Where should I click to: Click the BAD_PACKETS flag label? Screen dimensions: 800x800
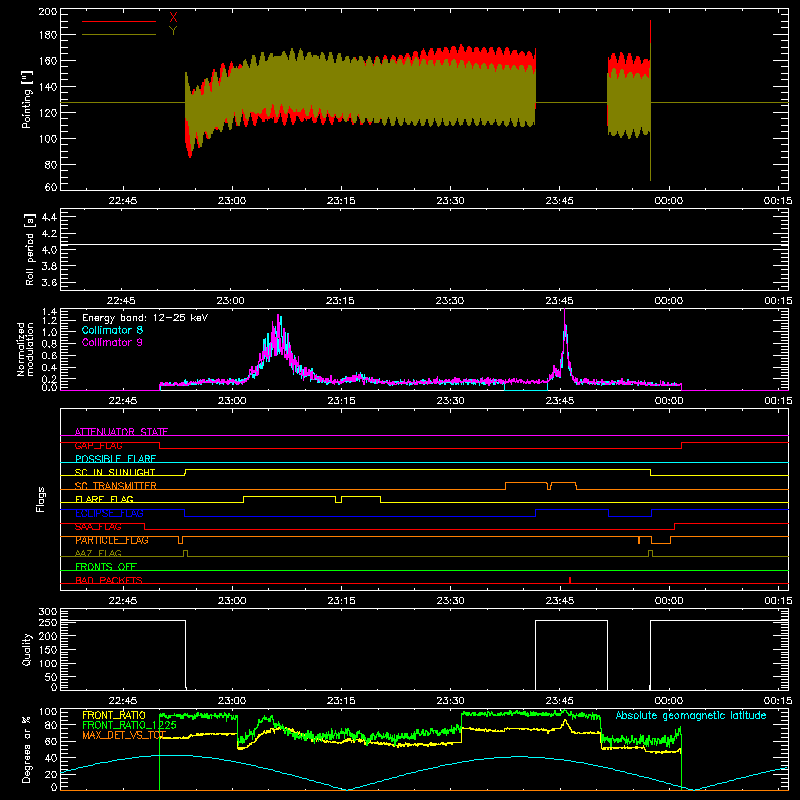(109, 580)
